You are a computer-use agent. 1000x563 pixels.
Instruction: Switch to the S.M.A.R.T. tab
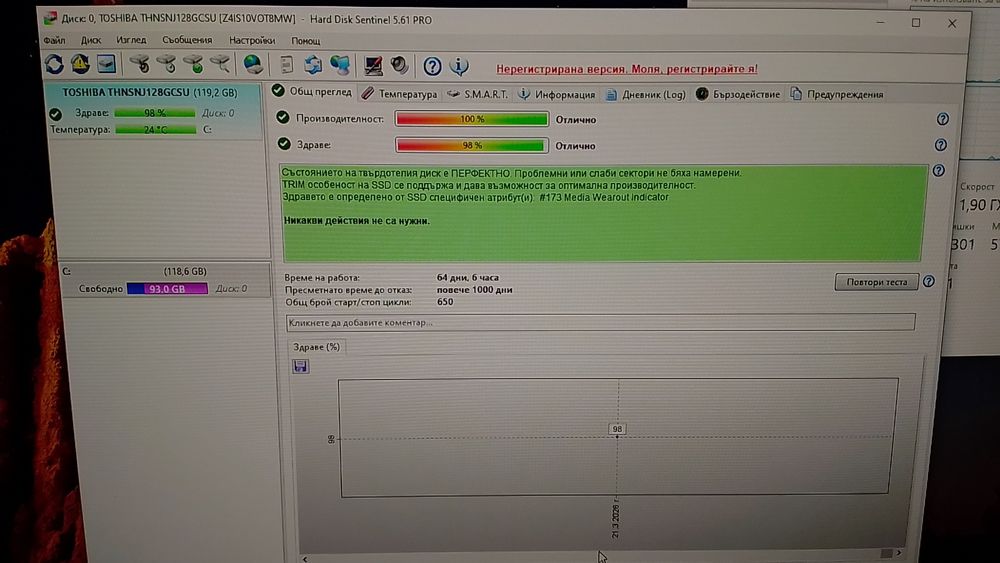pos(478,94)
